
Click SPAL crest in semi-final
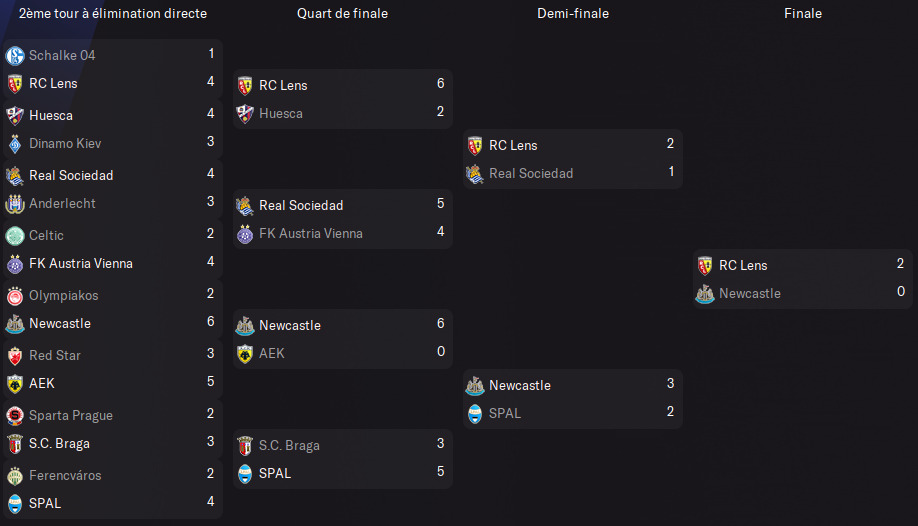point(475,414)
